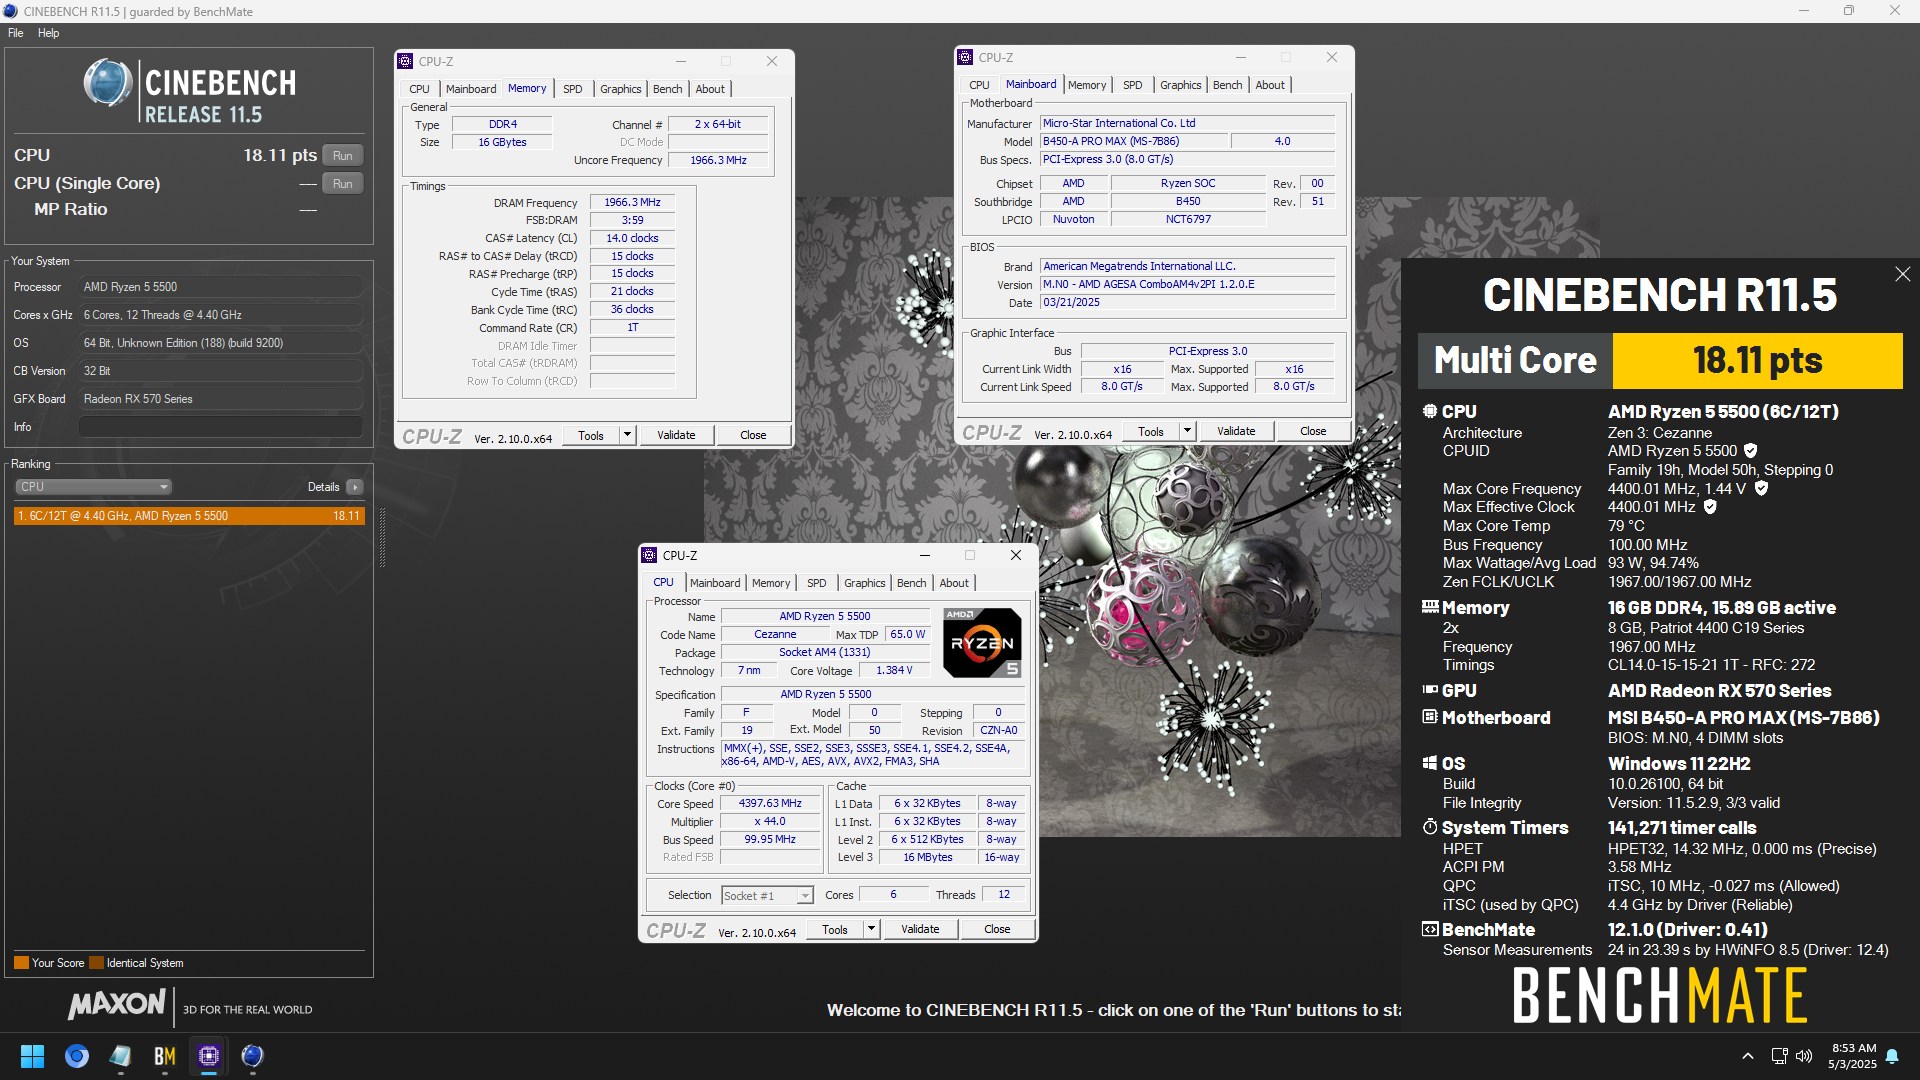The width and height of the screenshot is (1920, 1080).
Task: Click the 18.11 pts Multi Core score
Action: 1757,360
